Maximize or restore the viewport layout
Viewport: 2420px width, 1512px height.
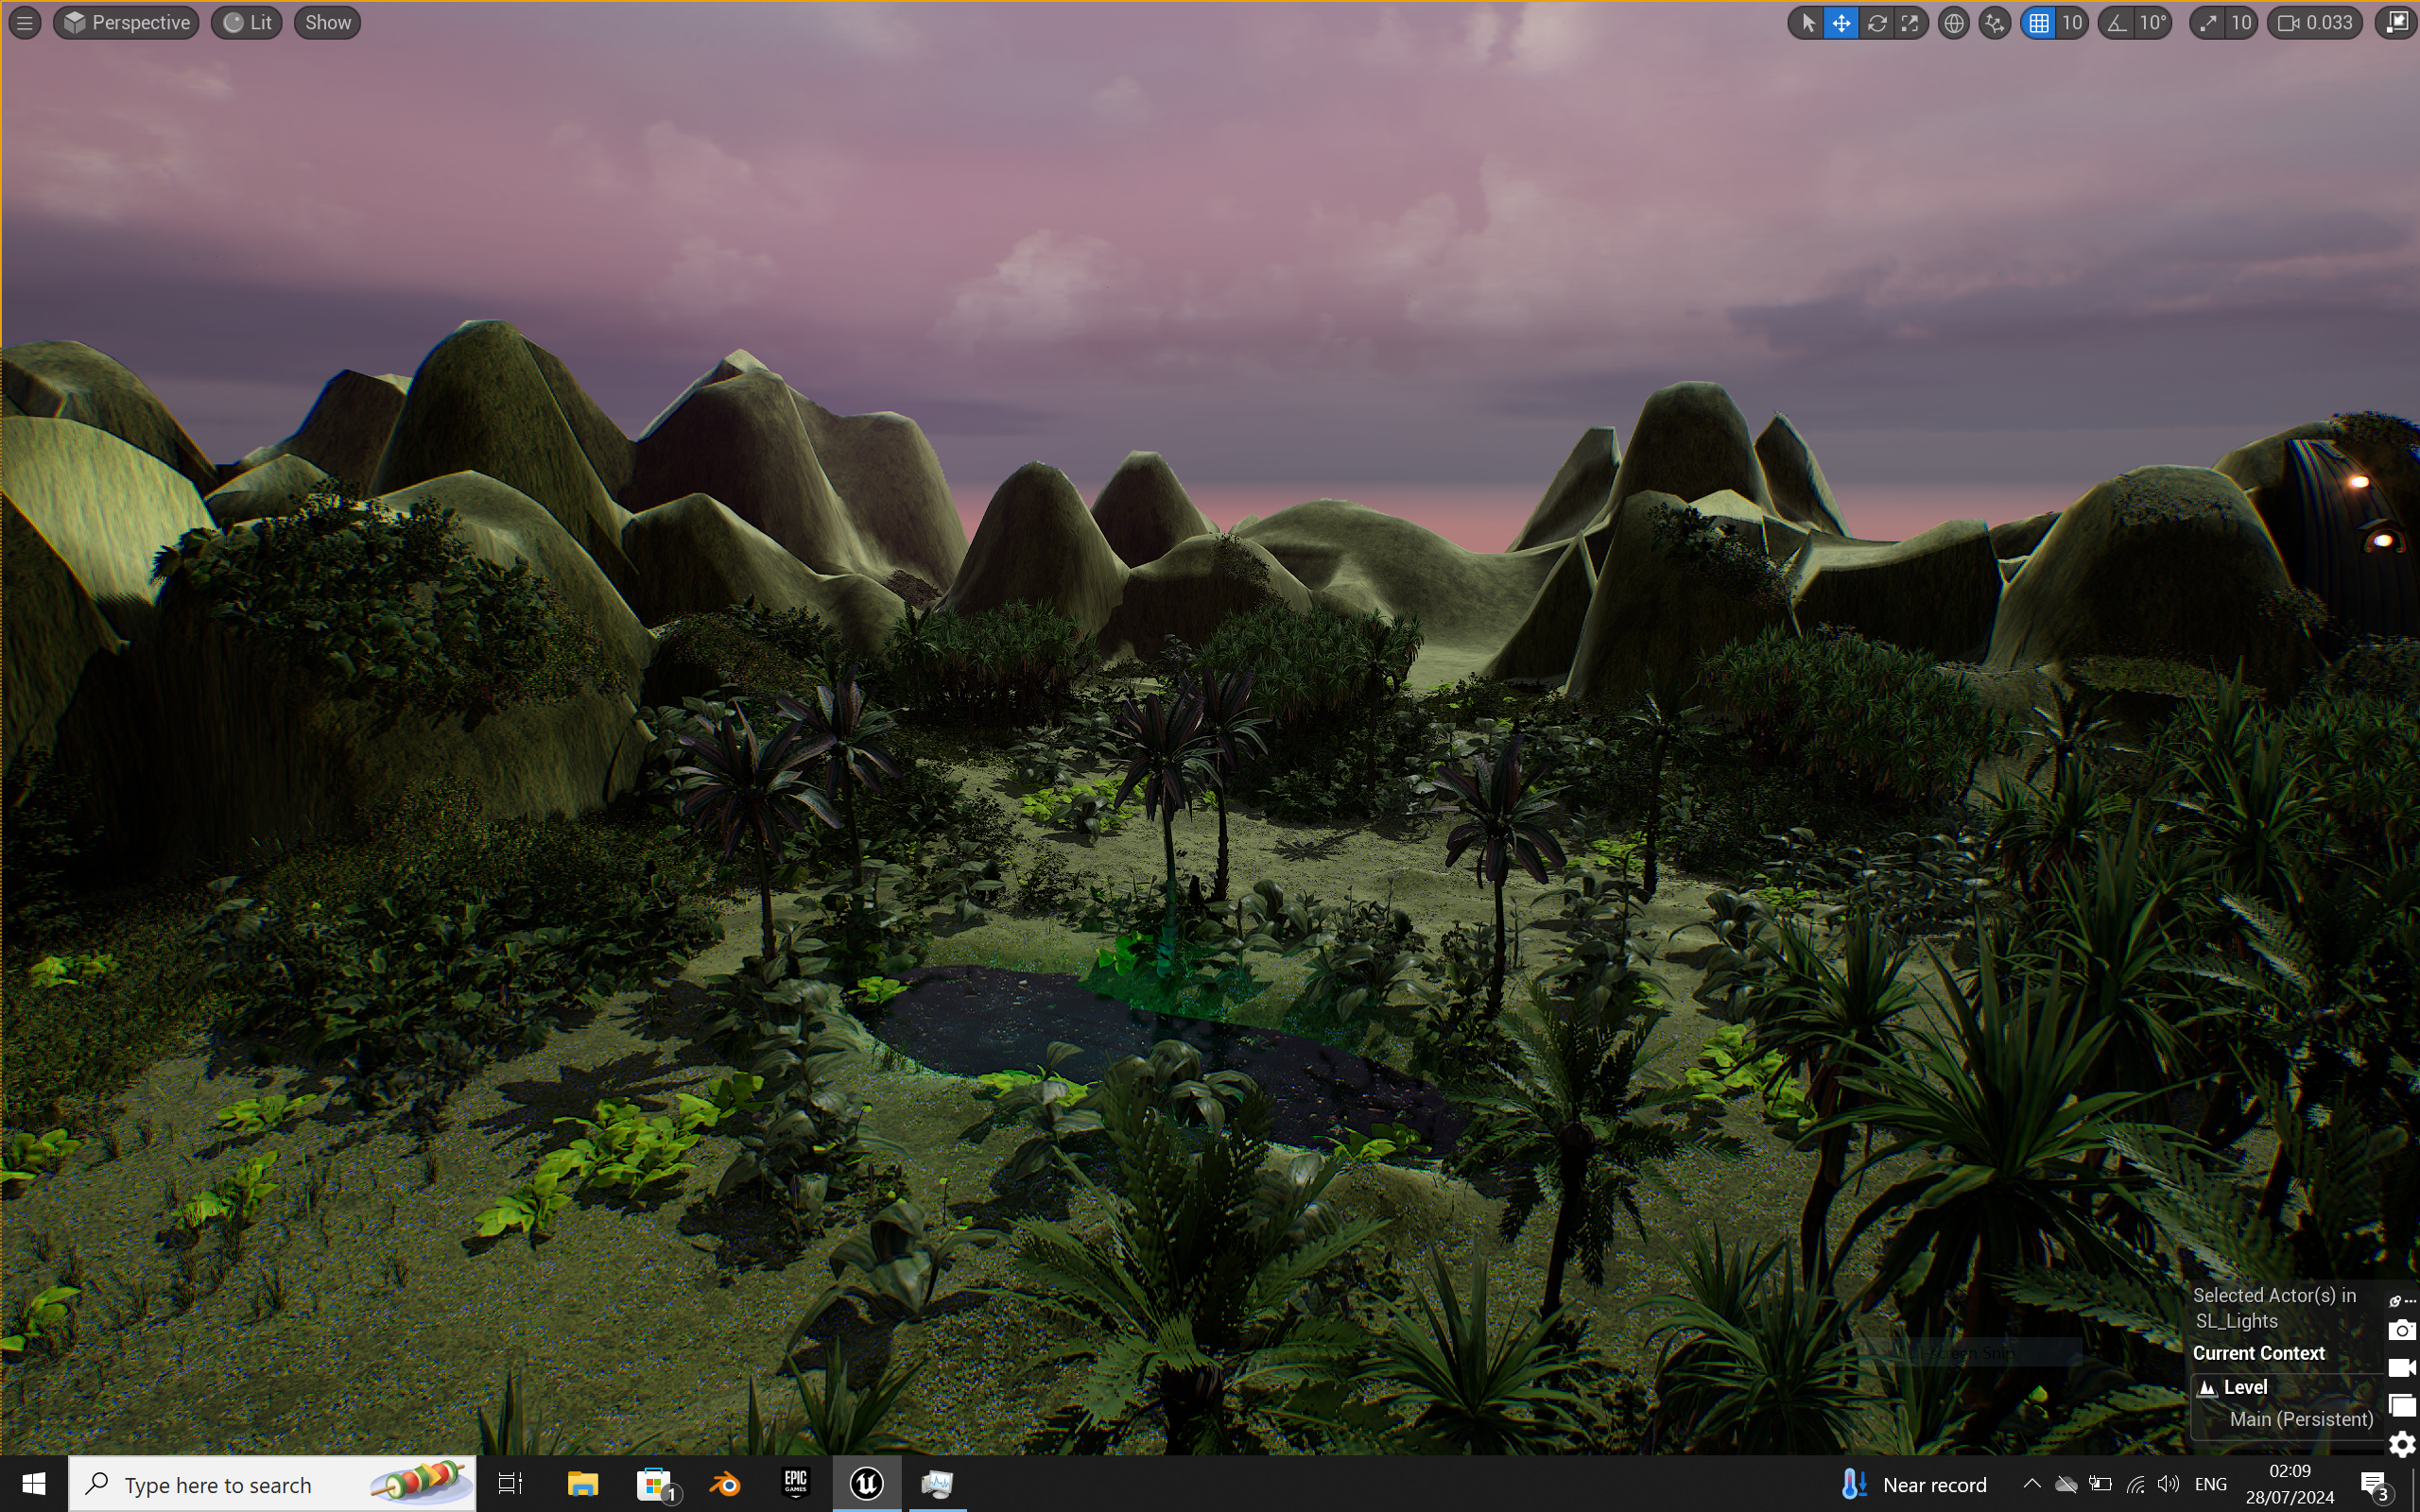[x=2398, y=22]
